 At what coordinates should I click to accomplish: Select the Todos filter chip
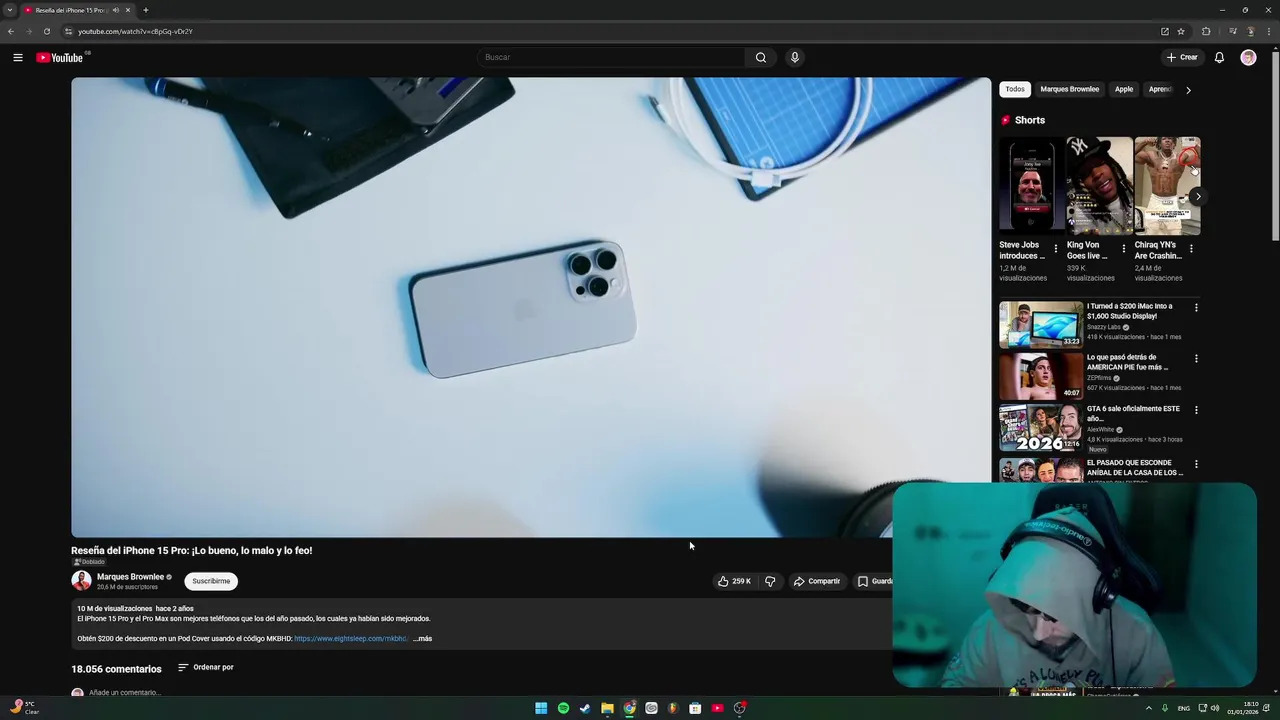pyautogui.click(x=1015, y=89)
